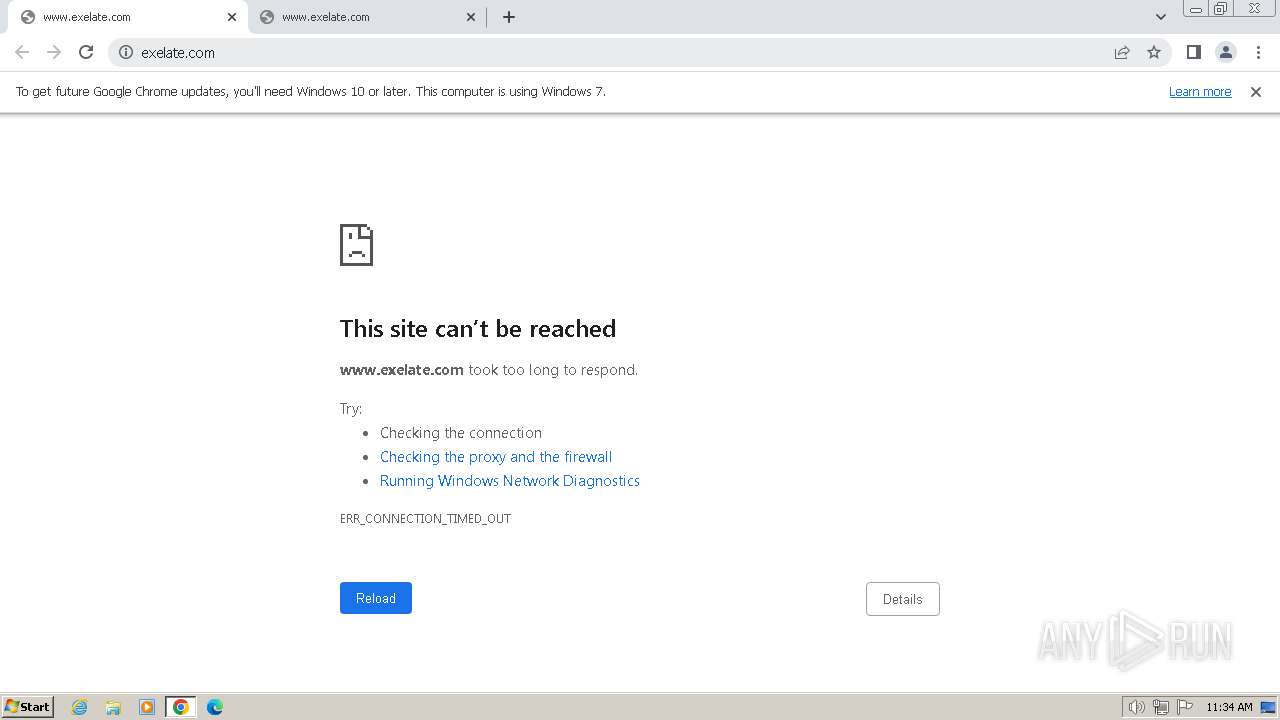Close the first www.exelate.com tab
The width and height of the screenshot is (1280, 720).
pos(232,17)
